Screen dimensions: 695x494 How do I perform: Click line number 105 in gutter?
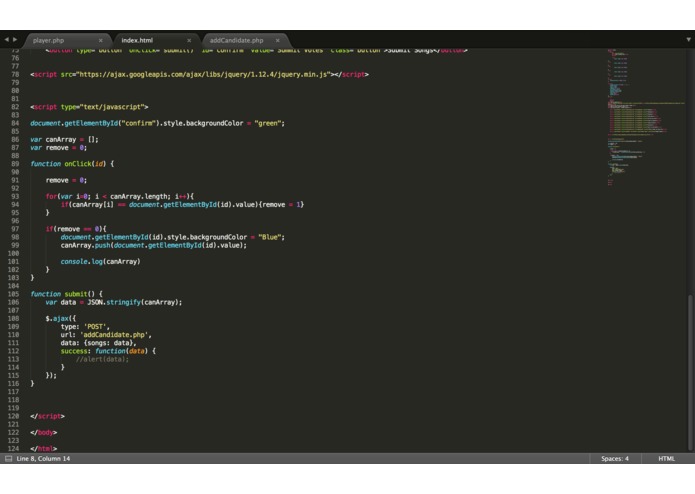pos(13,294)
